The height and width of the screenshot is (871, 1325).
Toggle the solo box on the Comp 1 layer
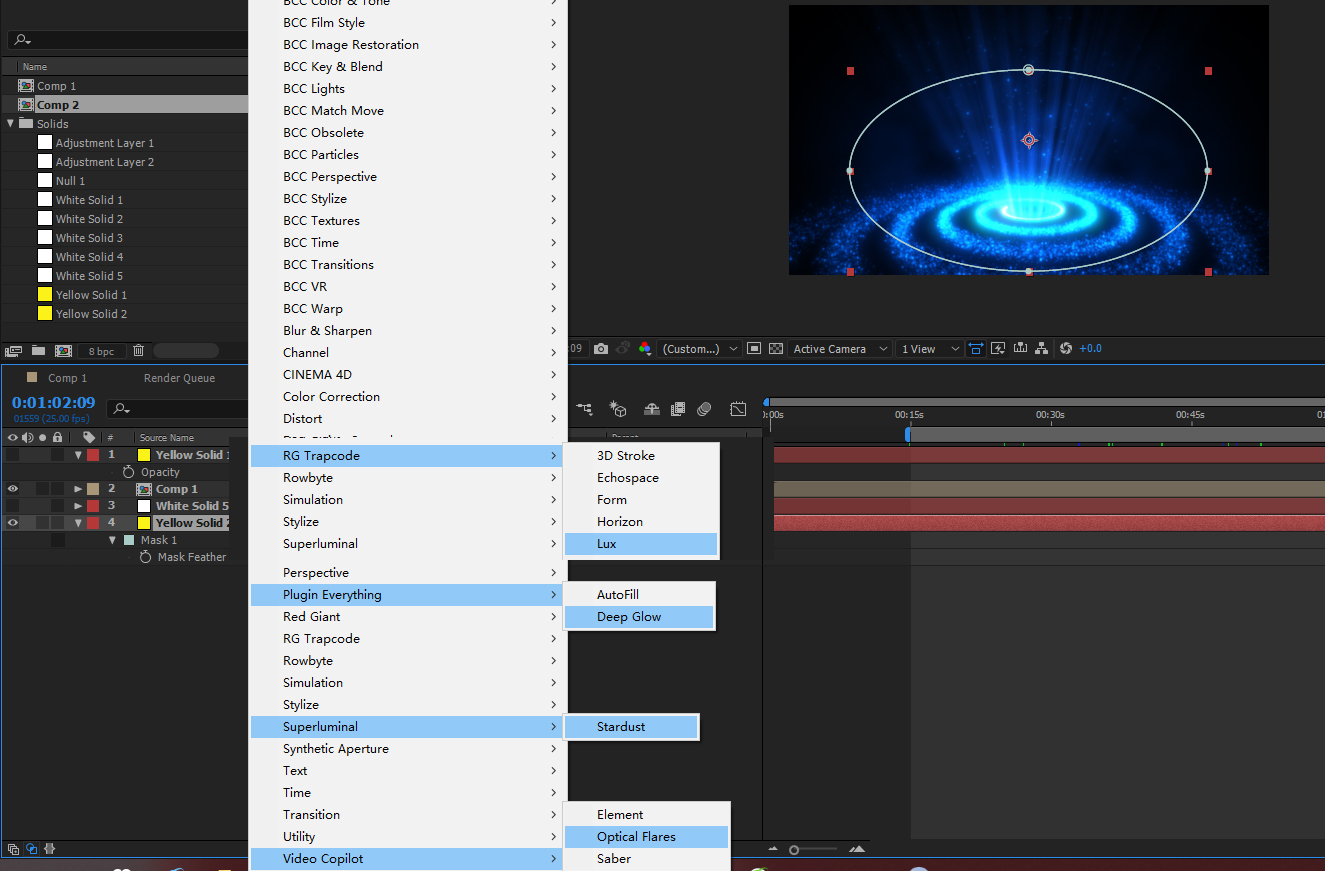tap(43, 489)
